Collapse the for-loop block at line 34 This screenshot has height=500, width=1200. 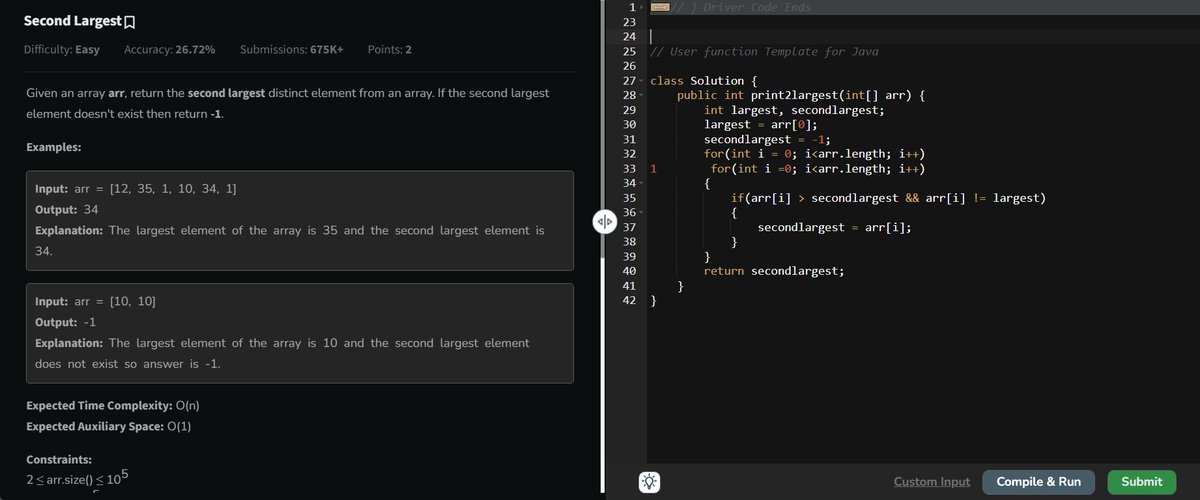[640, 183]
